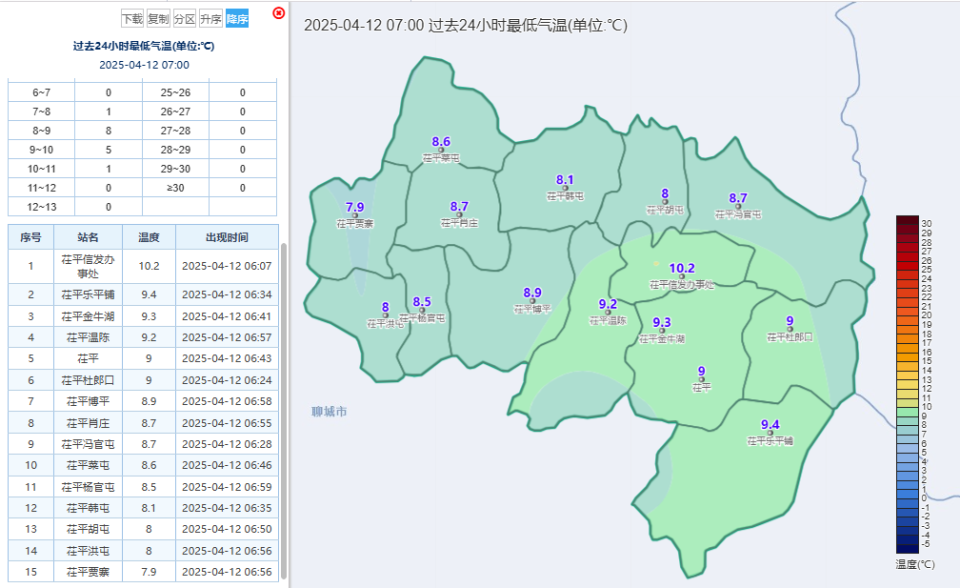Click map station marker 茌平冯官屯 8.7
This screenshot has width=960, height=588.
[x=738, y=206]
